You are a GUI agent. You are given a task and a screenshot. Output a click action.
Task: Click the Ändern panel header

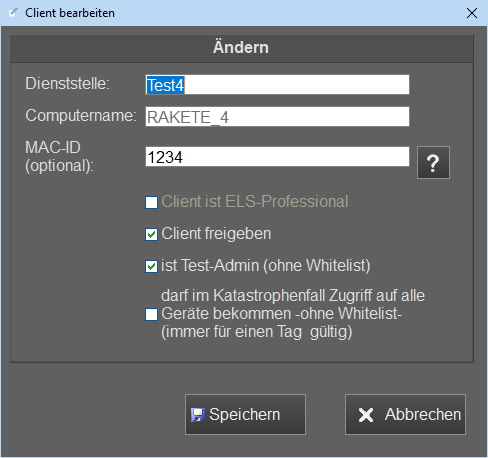[241, 49]
